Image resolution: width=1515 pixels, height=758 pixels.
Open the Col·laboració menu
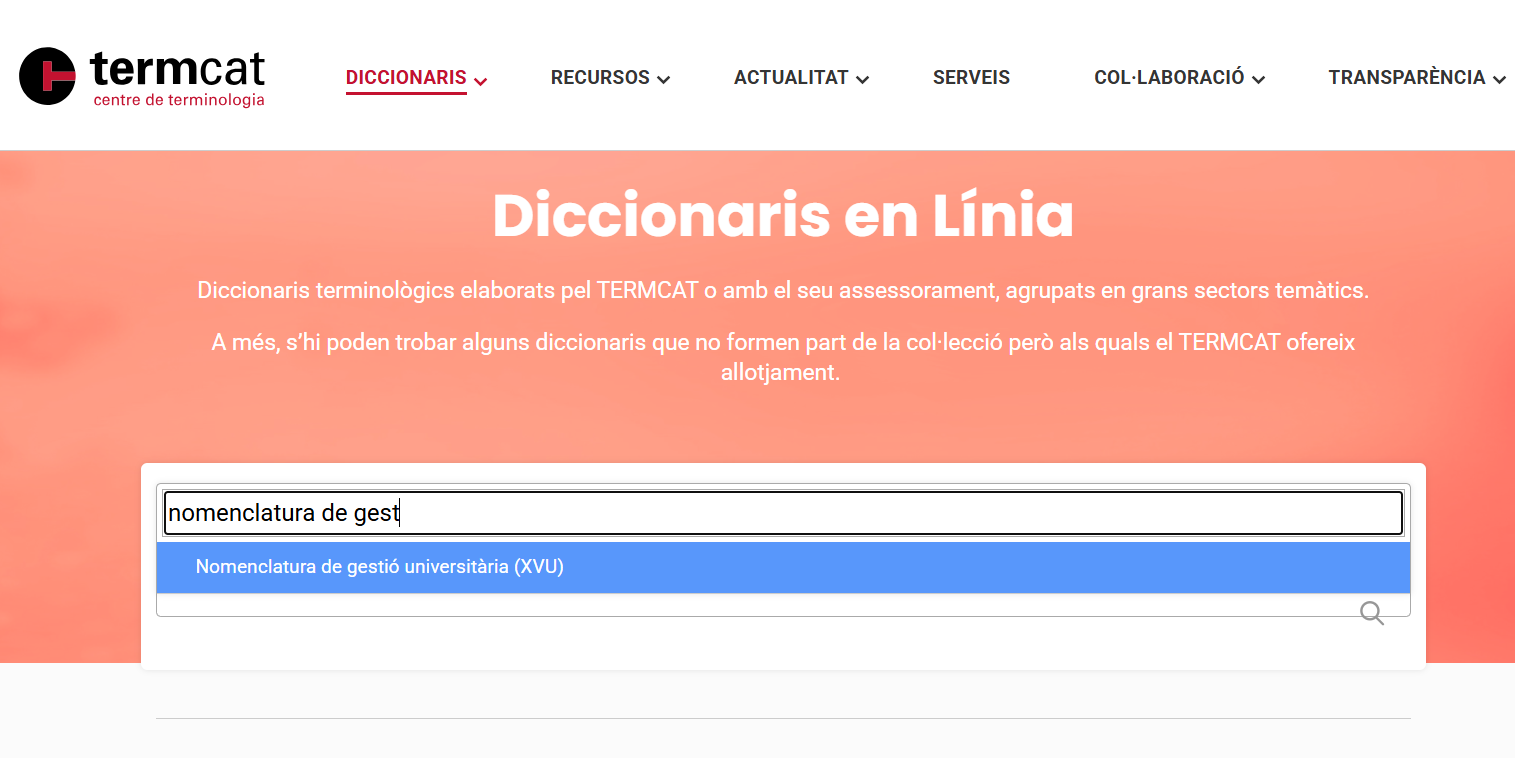click(1169, 78)
